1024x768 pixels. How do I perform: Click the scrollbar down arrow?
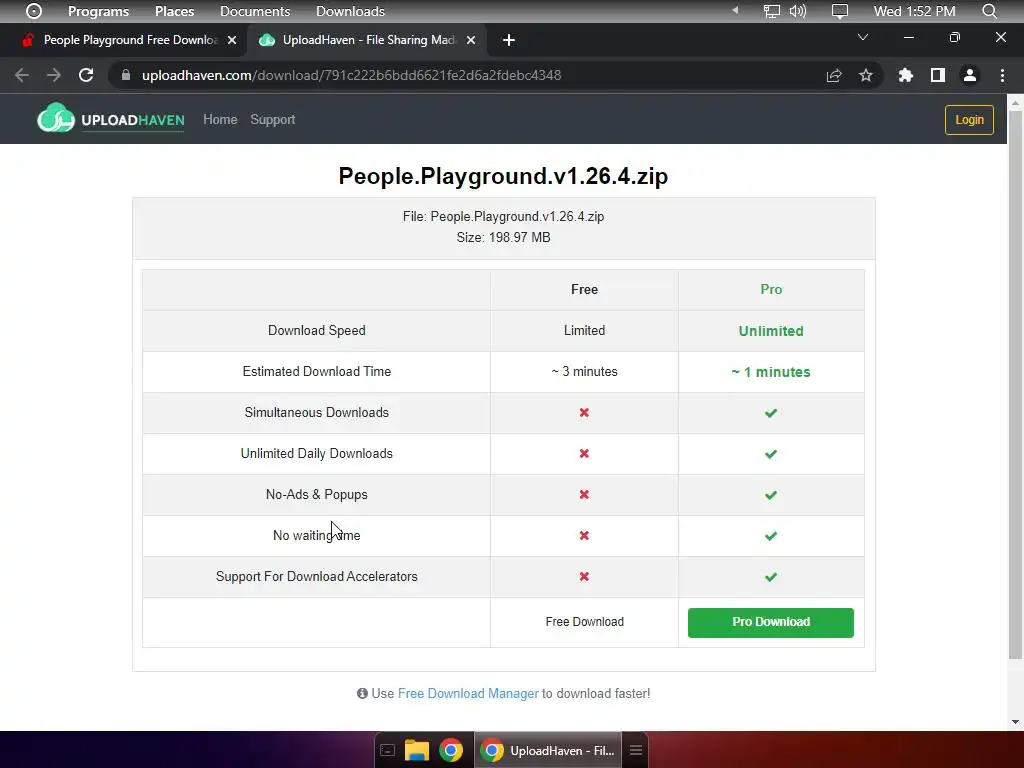pos(1015,722)
